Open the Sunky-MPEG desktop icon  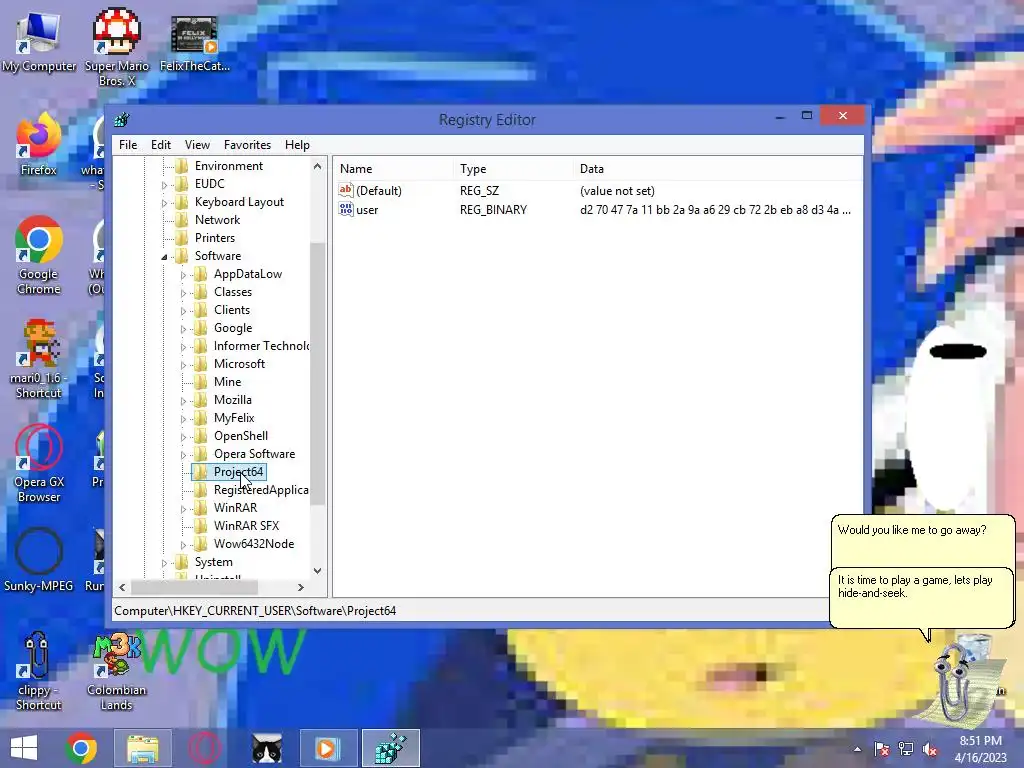coord(39,560)
